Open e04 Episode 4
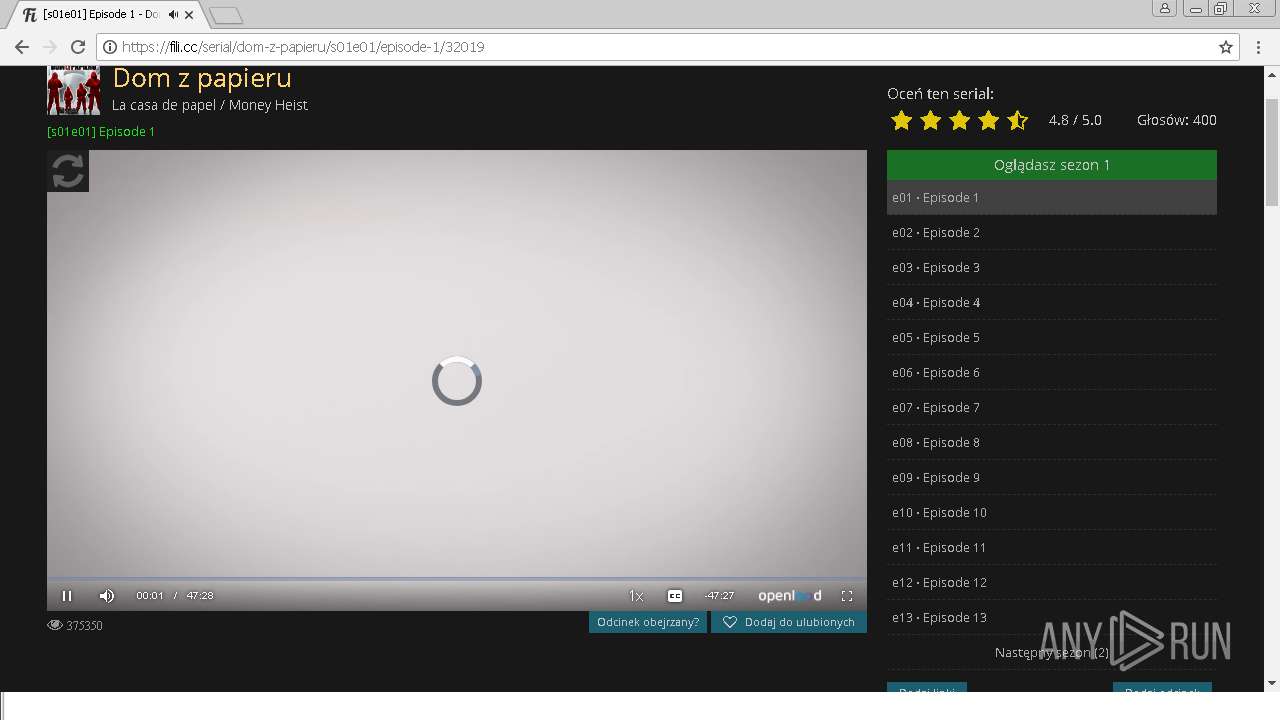Screen dimensions: 1280x720 click(1052, 303)
